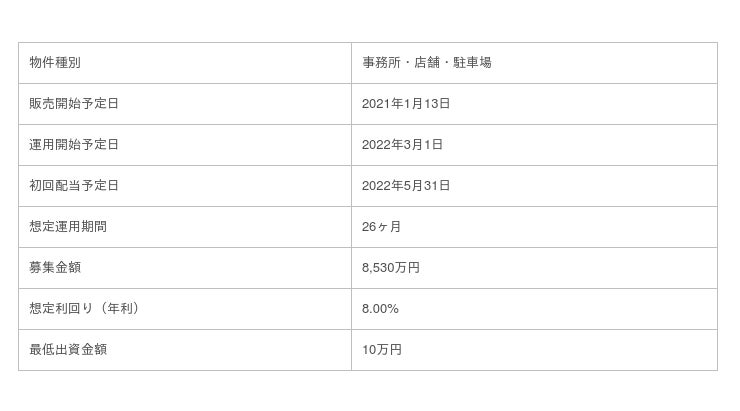Click the 募集金額 label cell

pos(55,268)
